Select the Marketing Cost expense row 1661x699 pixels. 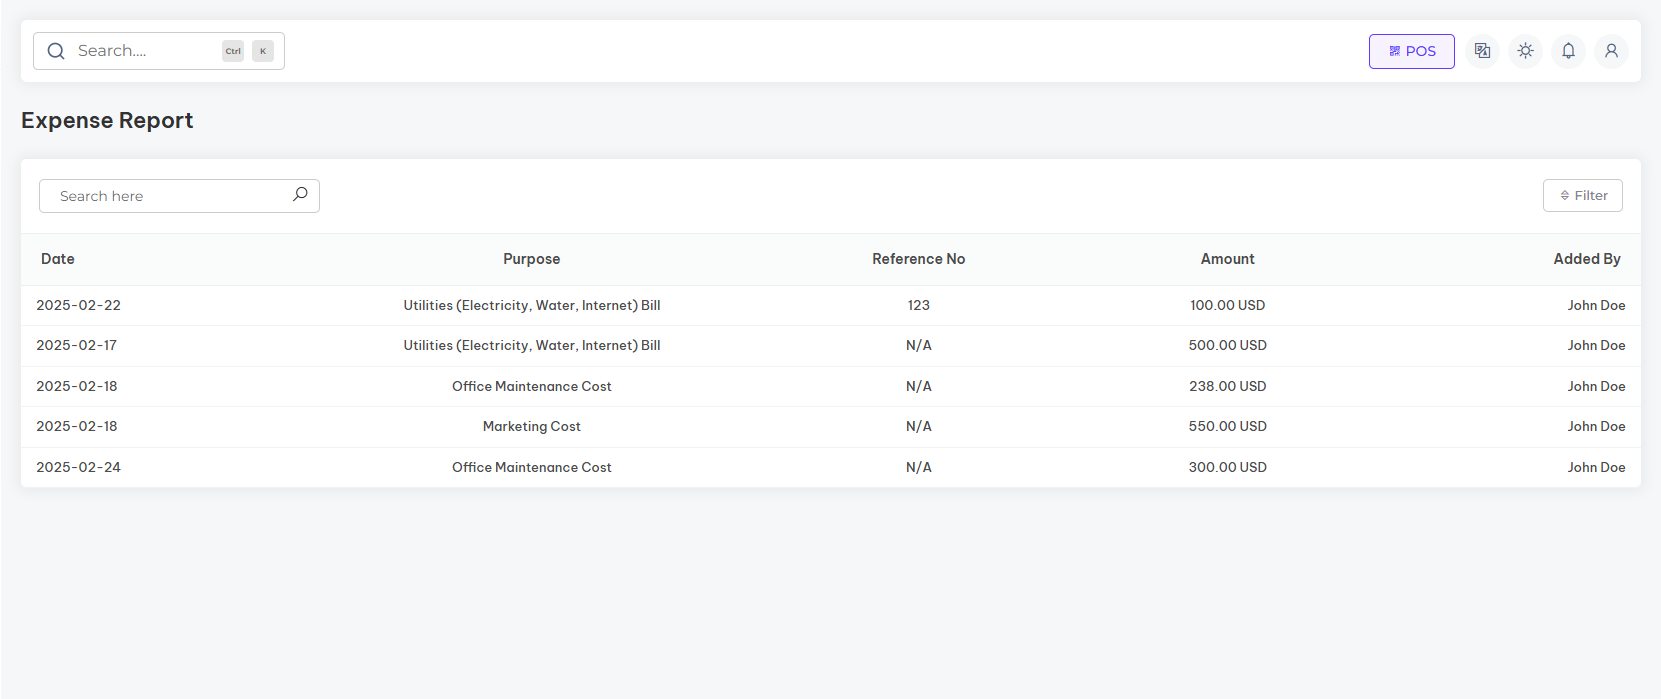tap(531, 426)
